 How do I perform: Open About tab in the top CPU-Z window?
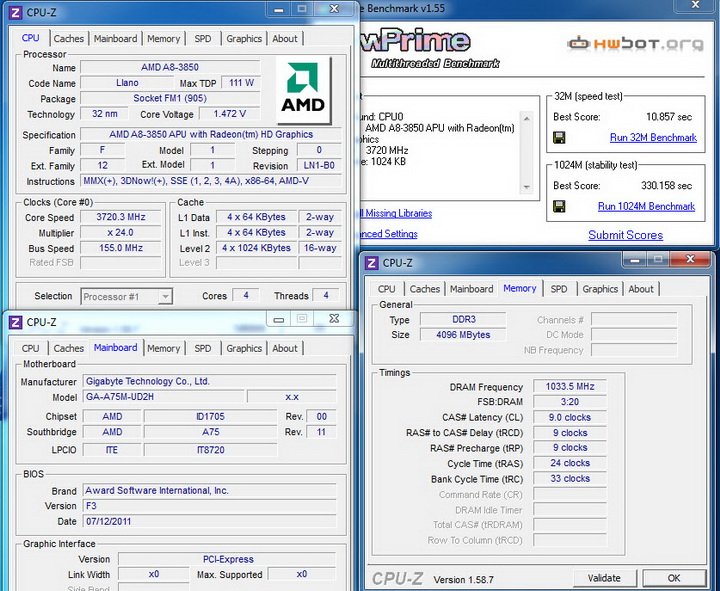(x=285, y=39)
